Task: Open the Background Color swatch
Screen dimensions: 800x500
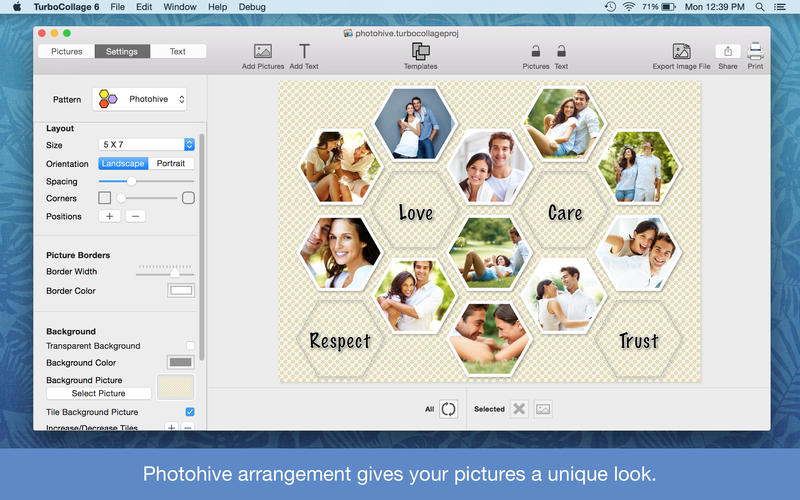Action: pyautogui.click(x=180, y=363)
